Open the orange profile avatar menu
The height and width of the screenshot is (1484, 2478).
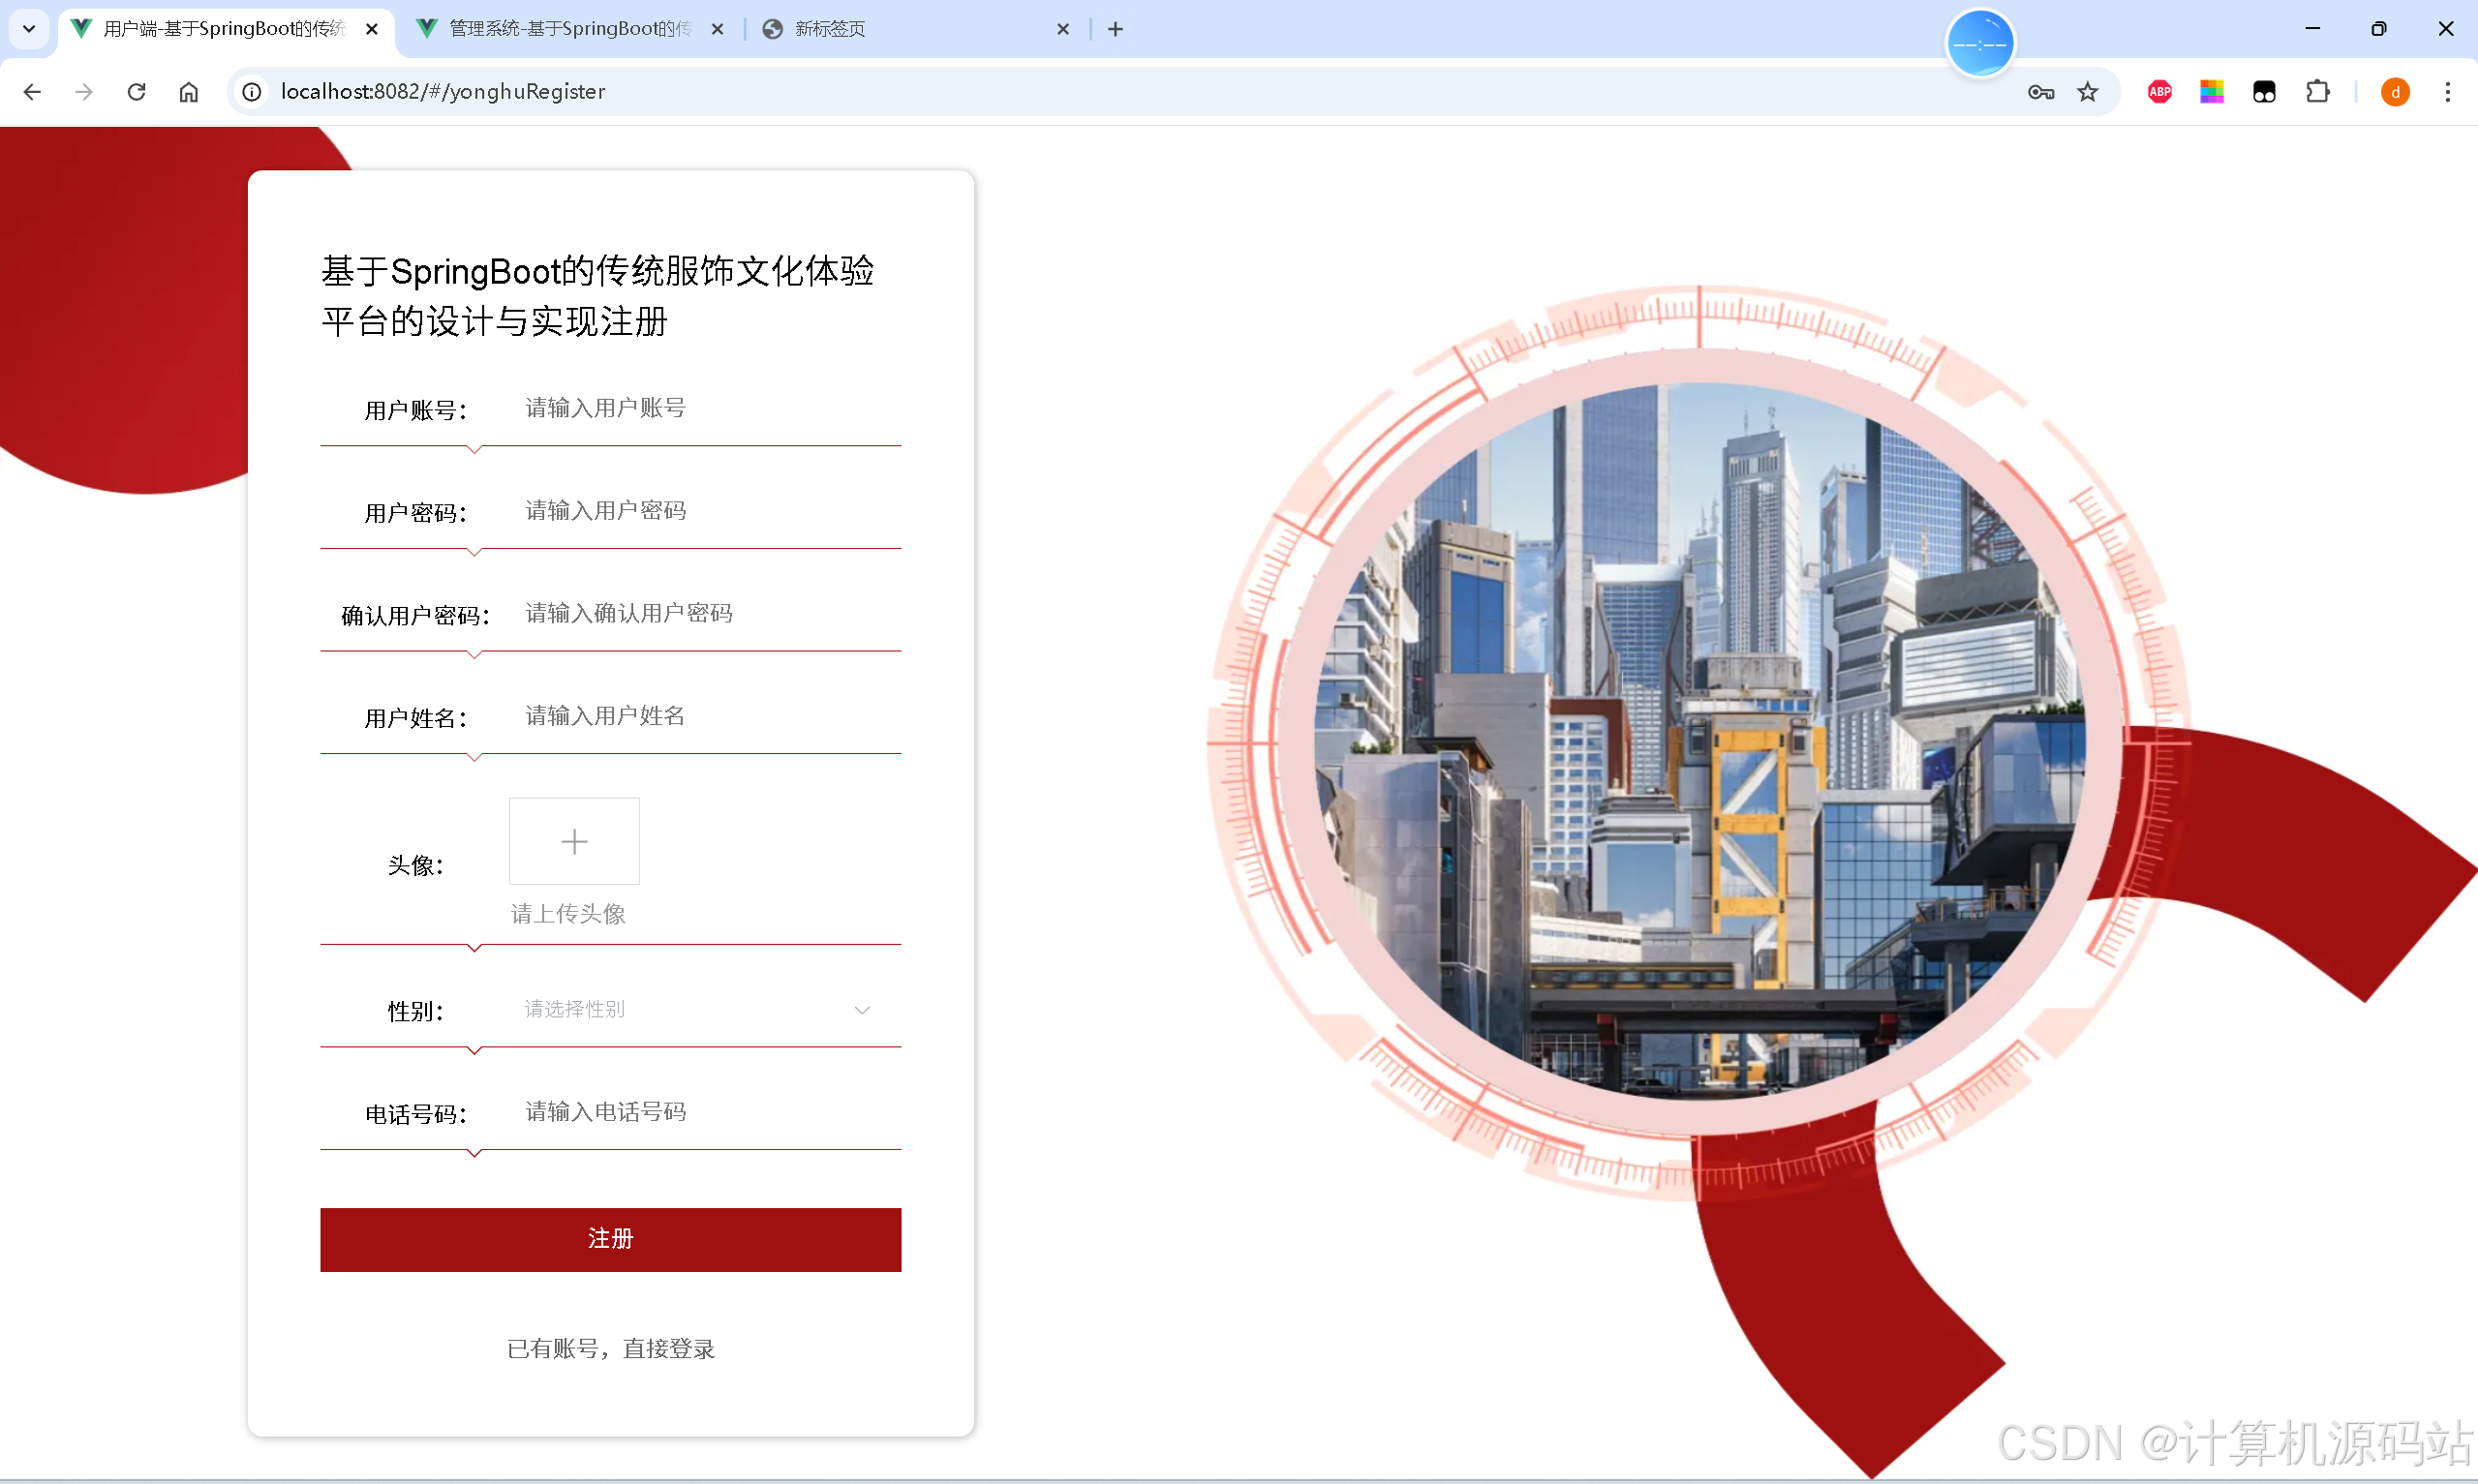2394,92
